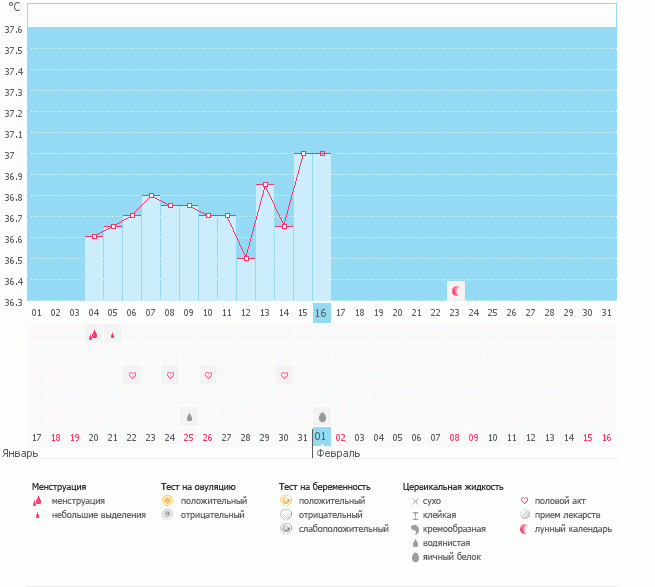This screenshot has height=587, width=655.
Task: Click the temperature point on cycle day 13
Action: point(265,184)
